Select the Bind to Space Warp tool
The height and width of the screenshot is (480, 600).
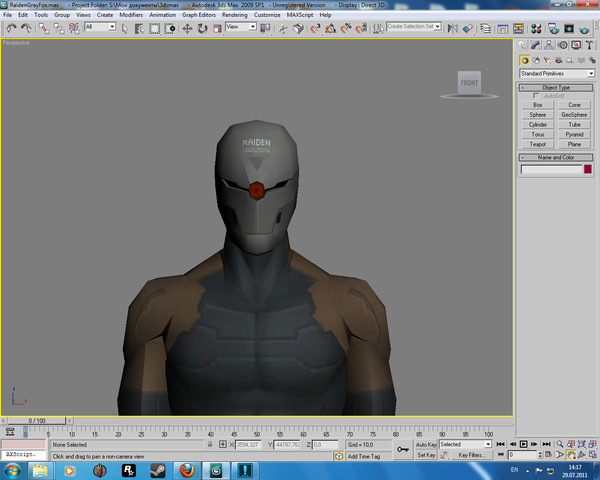74,28
